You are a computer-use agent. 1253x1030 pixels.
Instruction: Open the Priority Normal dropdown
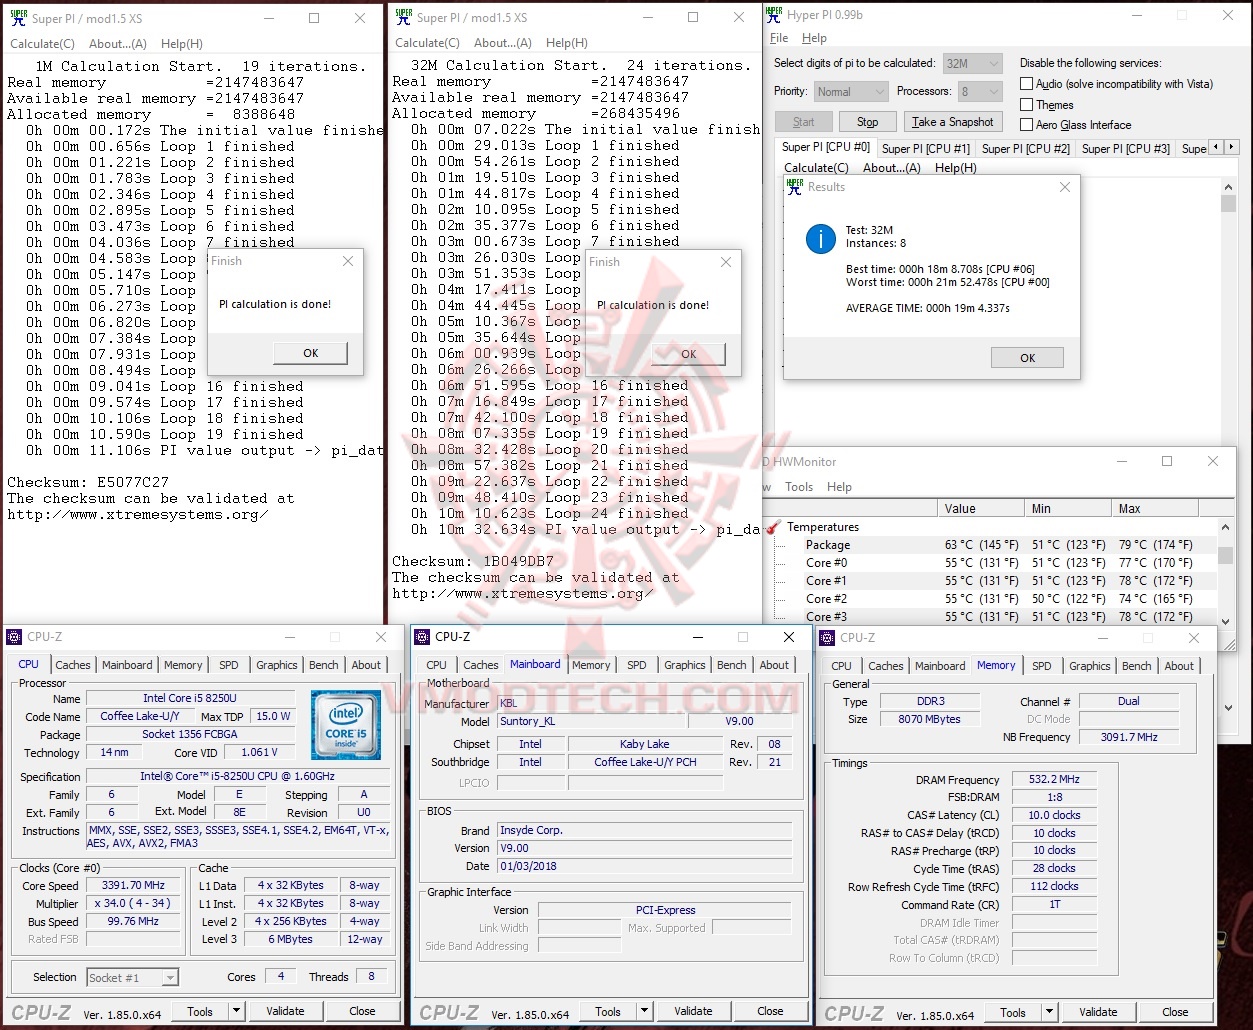point(850,91)
